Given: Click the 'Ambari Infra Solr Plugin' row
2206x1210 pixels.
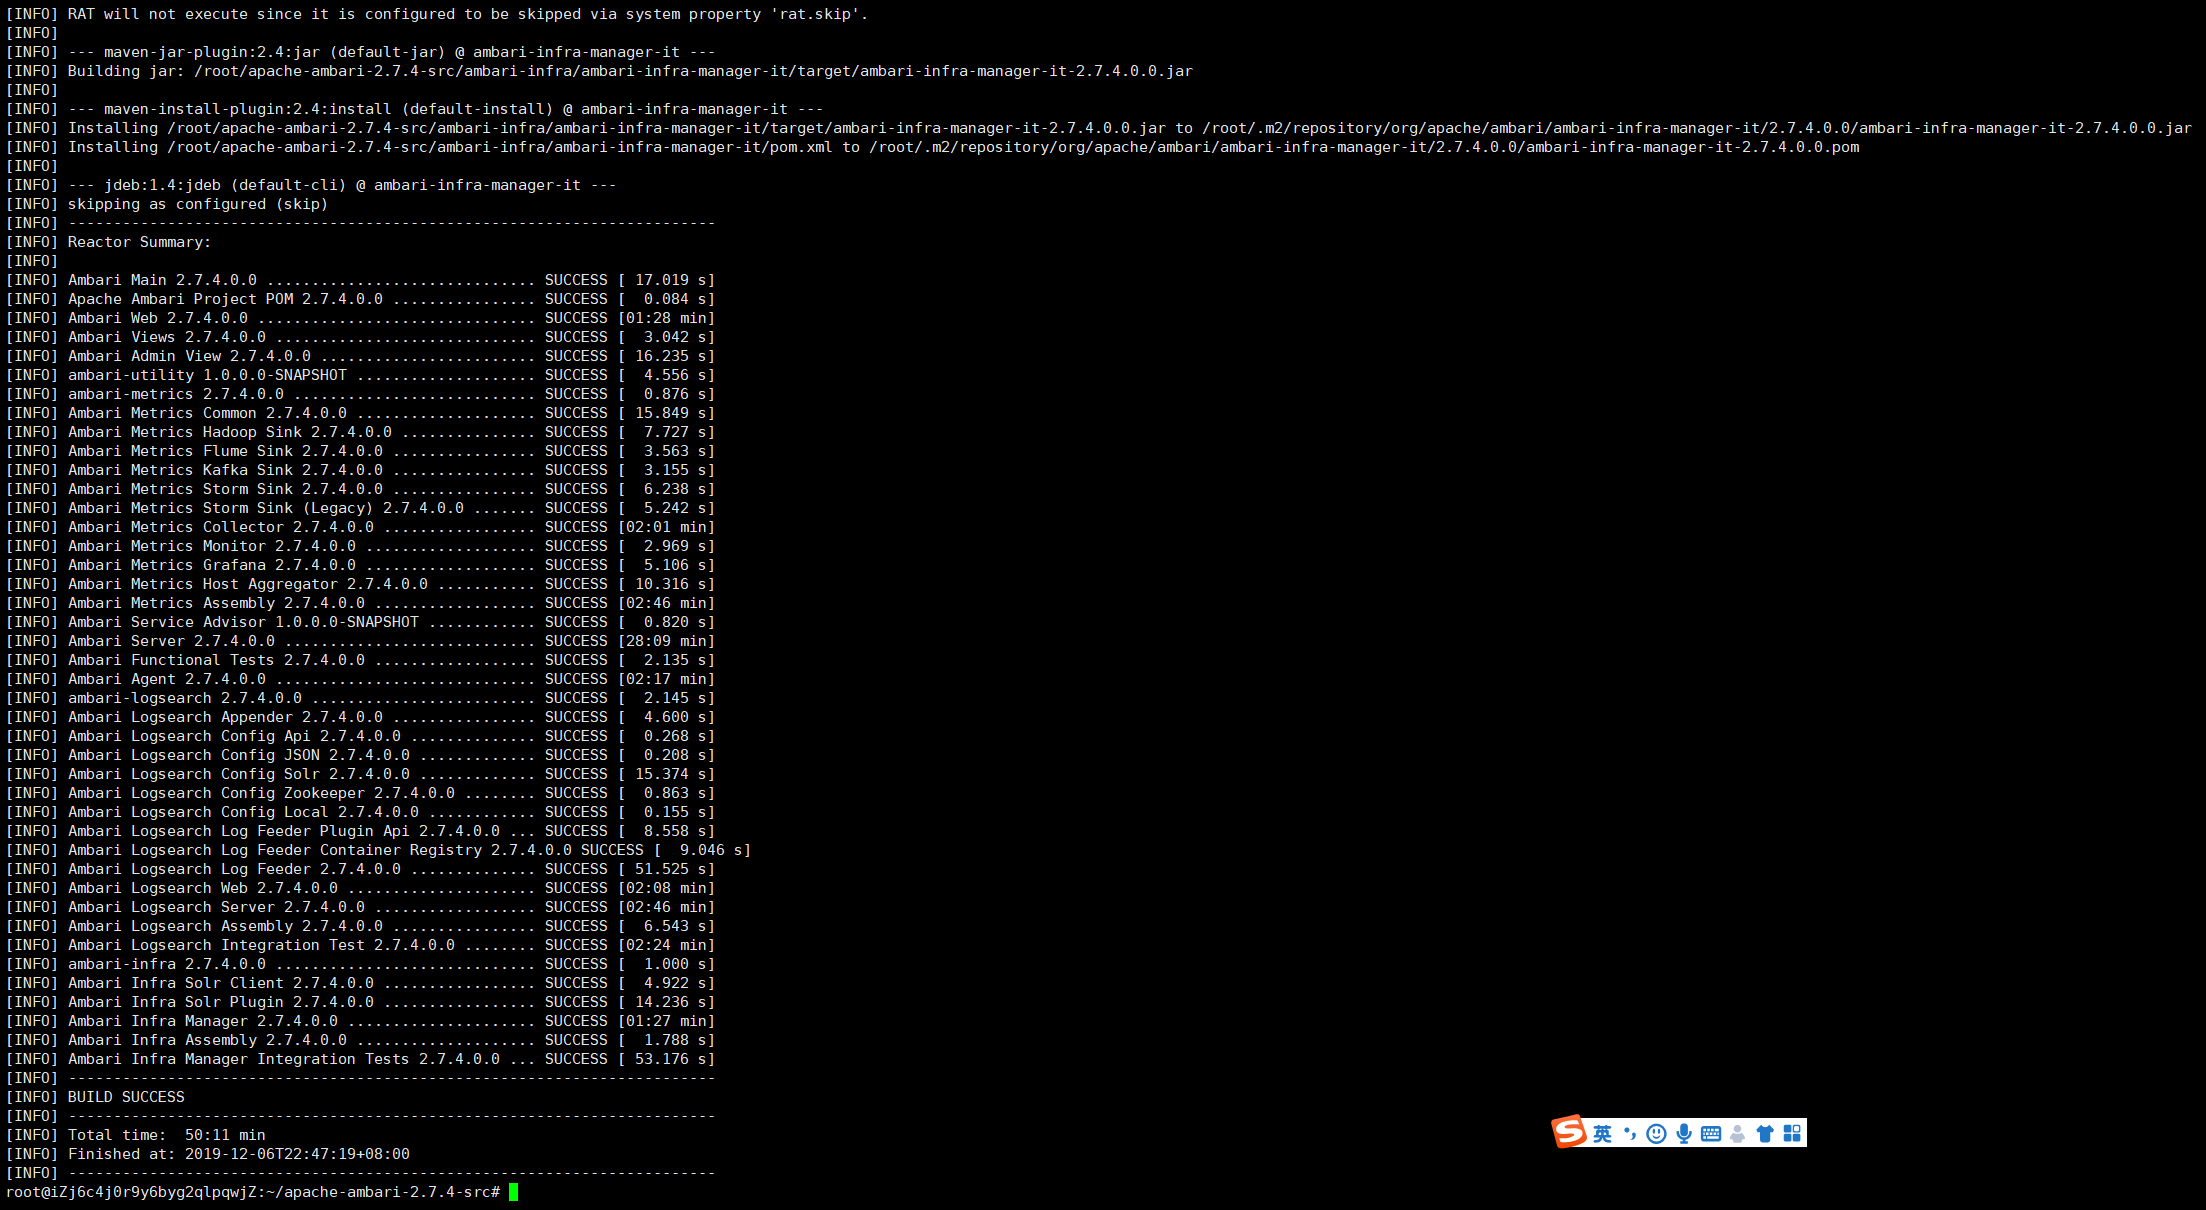Looking at the screenshot, I should click(x=360, y=1002).
